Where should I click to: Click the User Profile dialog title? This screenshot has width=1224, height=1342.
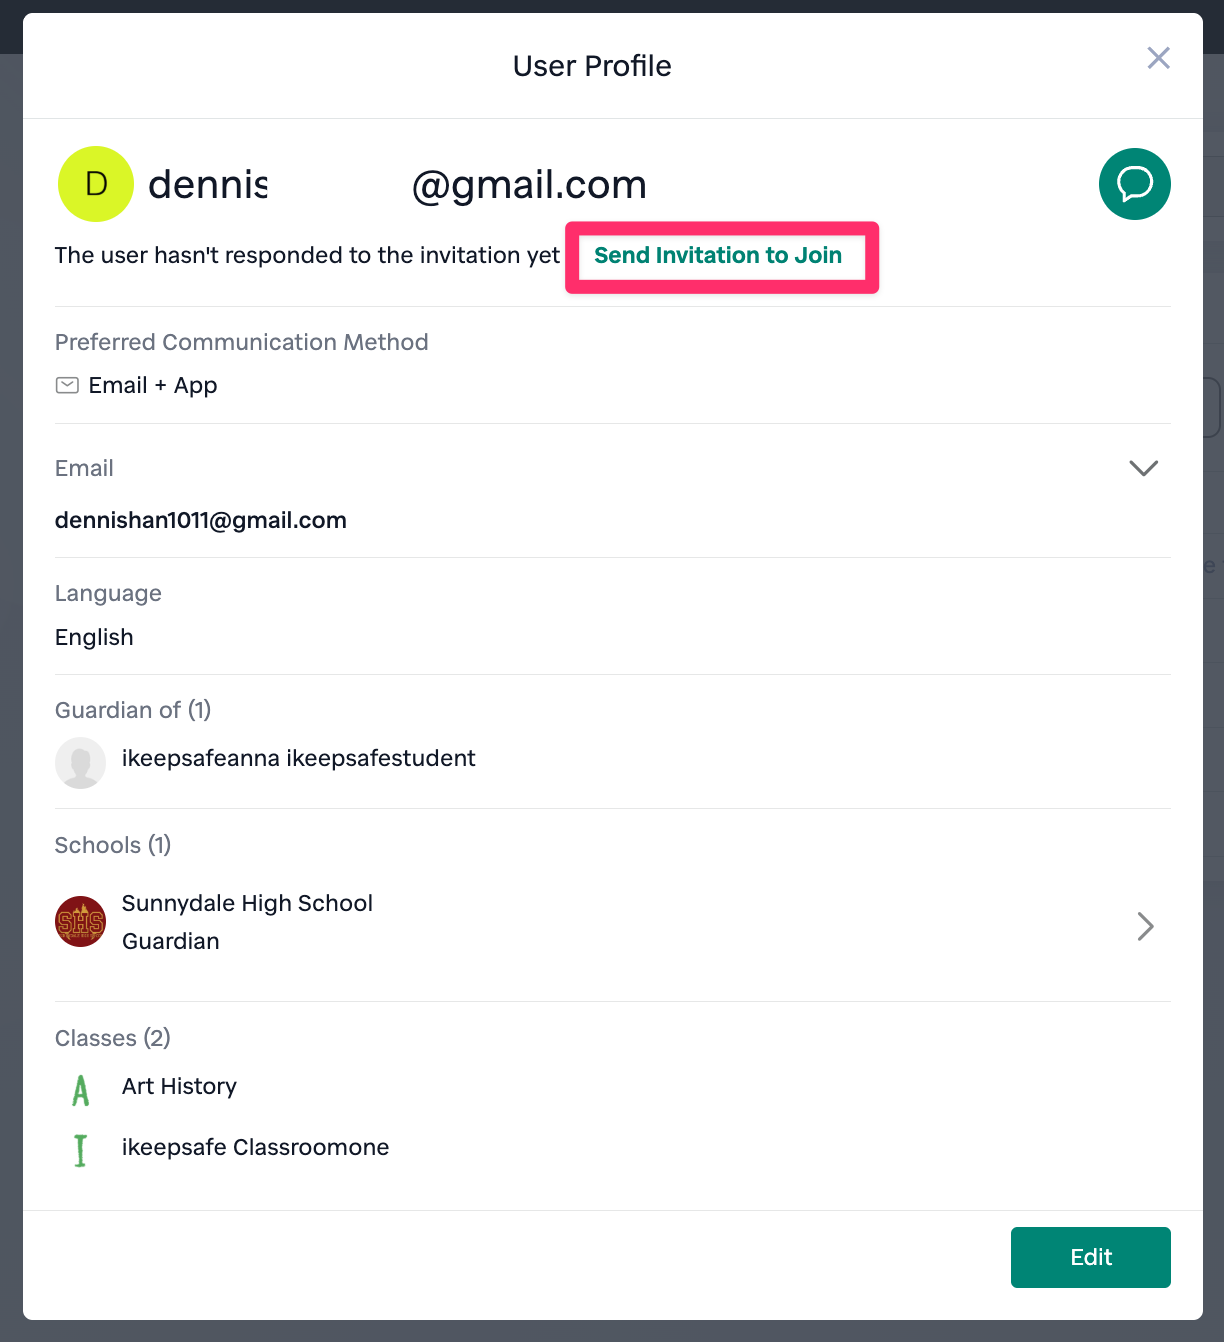(x=592, y=66)
